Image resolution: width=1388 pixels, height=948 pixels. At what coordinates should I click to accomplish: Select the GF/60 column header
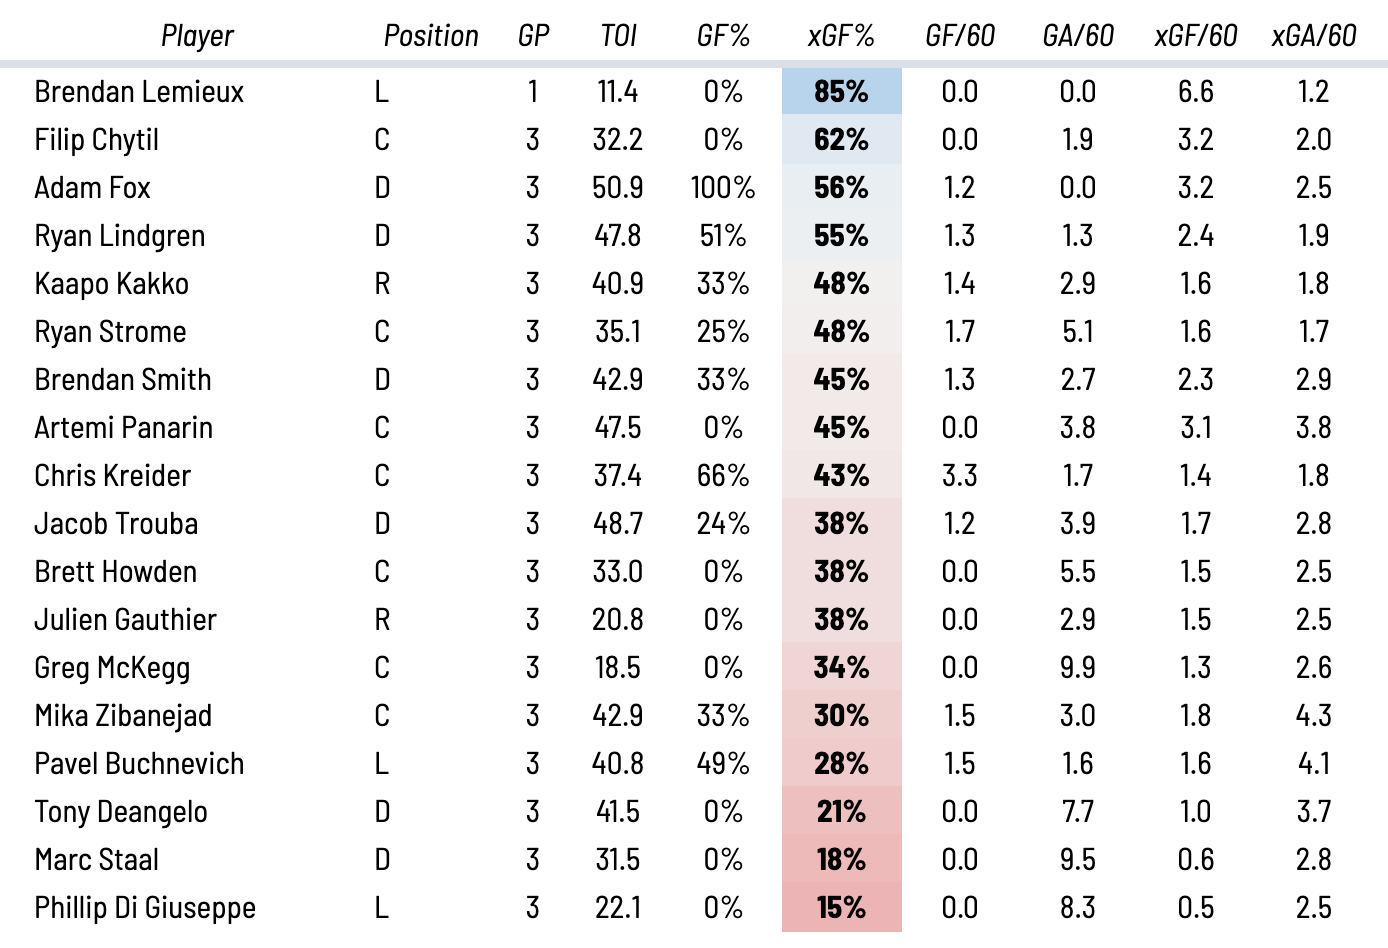pyautogui.click(x=959, y=36)
